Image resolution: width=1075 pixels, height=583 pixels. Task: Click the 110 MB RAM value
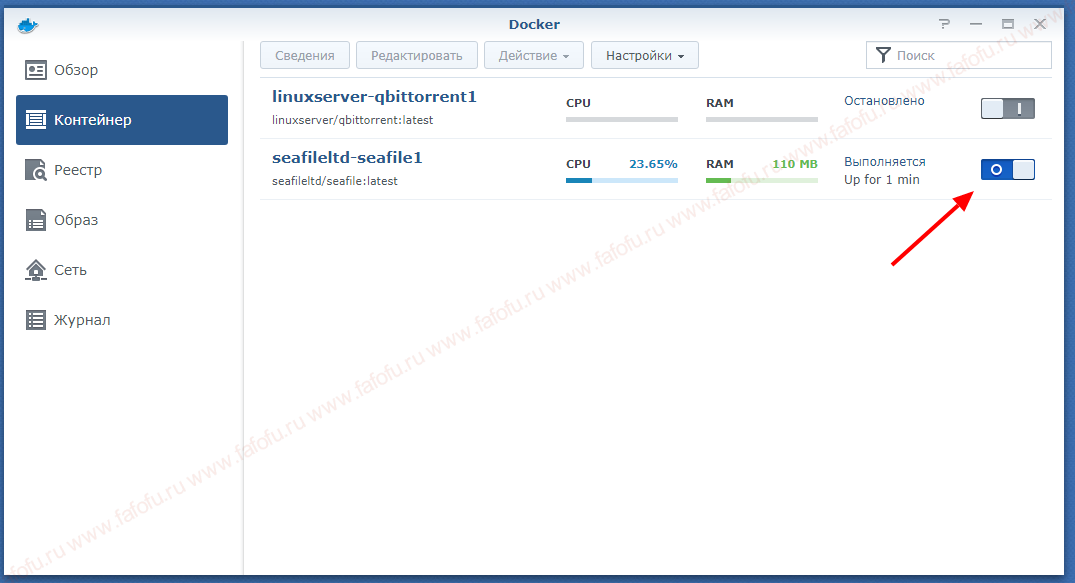point(795,164)
